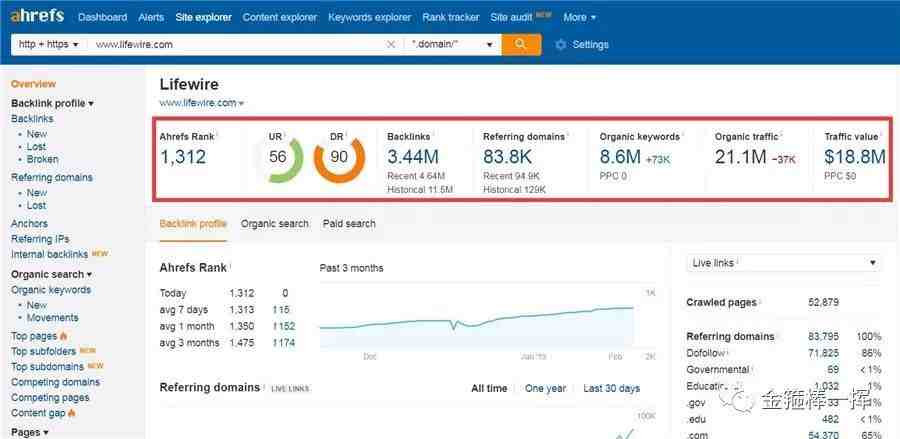This screenshot has height=439, width=900.
Task: Open the http + https protocol dropdown
Action: [49, 45]
